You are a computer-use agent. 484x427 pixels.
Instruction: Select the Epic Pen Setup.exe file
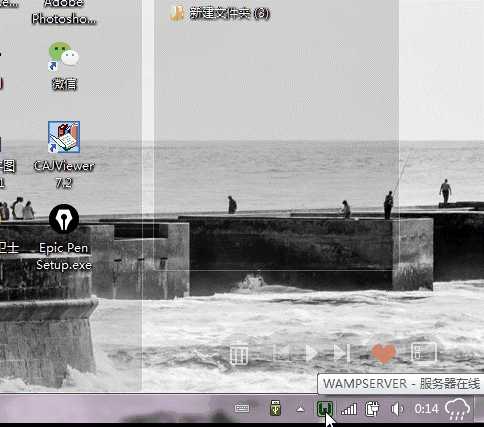(x=64, y=237)
